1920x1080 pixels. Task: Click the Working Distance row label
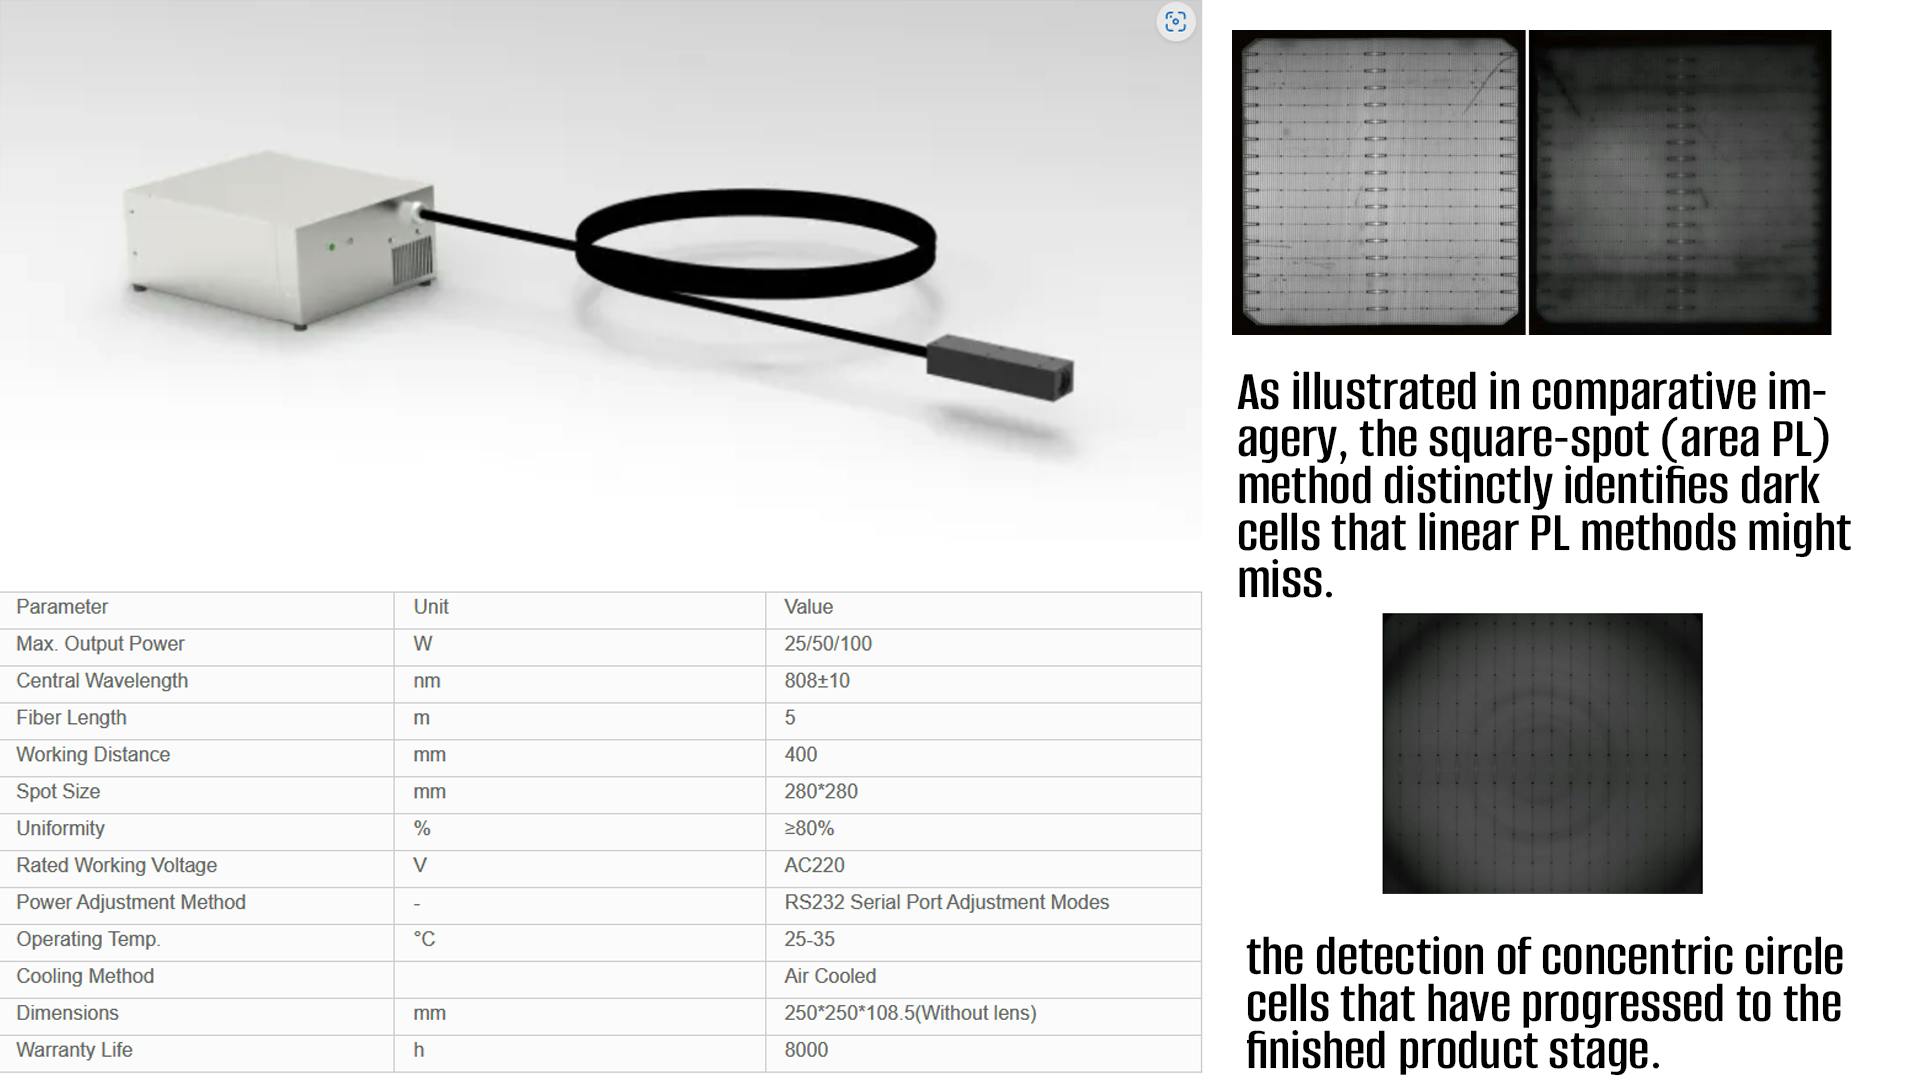93,755
